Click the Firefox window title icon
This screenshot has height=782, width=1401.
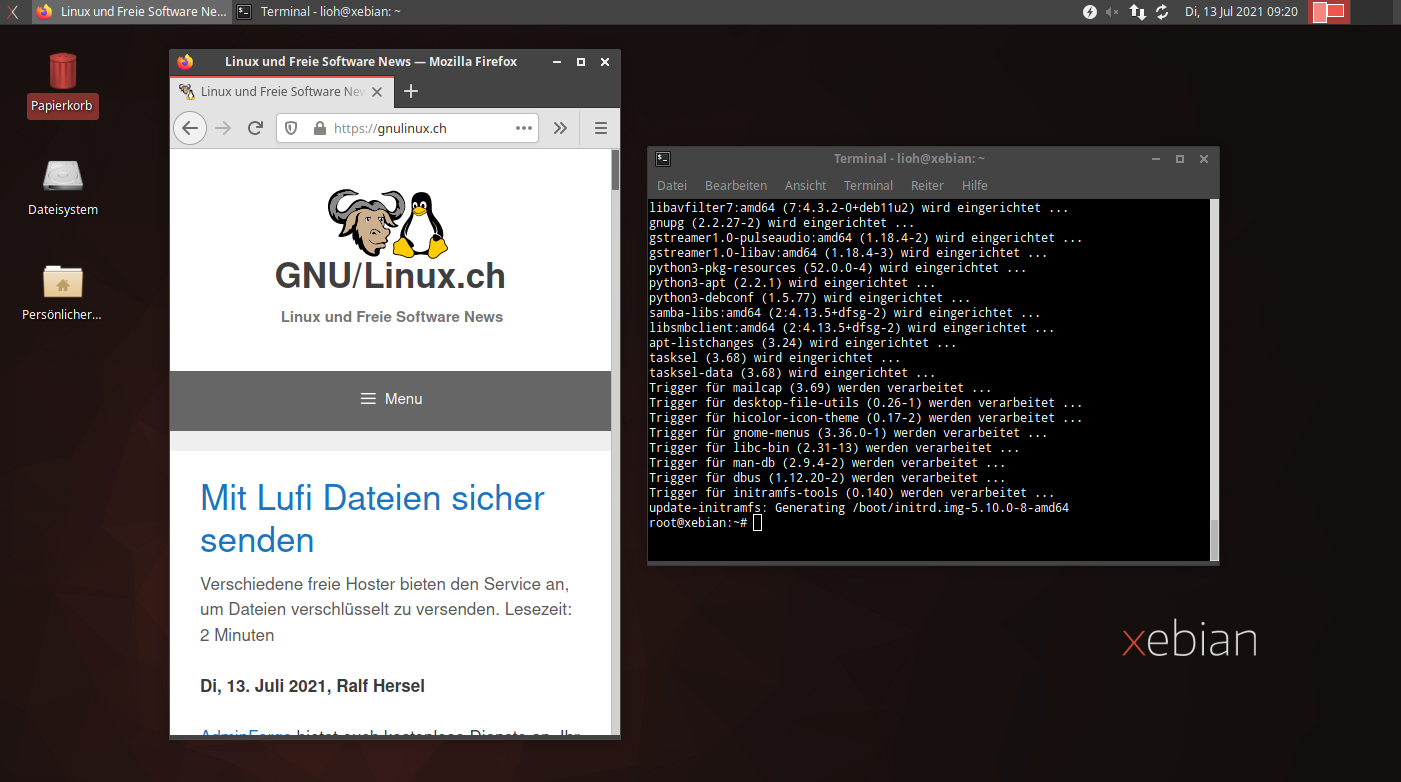coord(184,62)
